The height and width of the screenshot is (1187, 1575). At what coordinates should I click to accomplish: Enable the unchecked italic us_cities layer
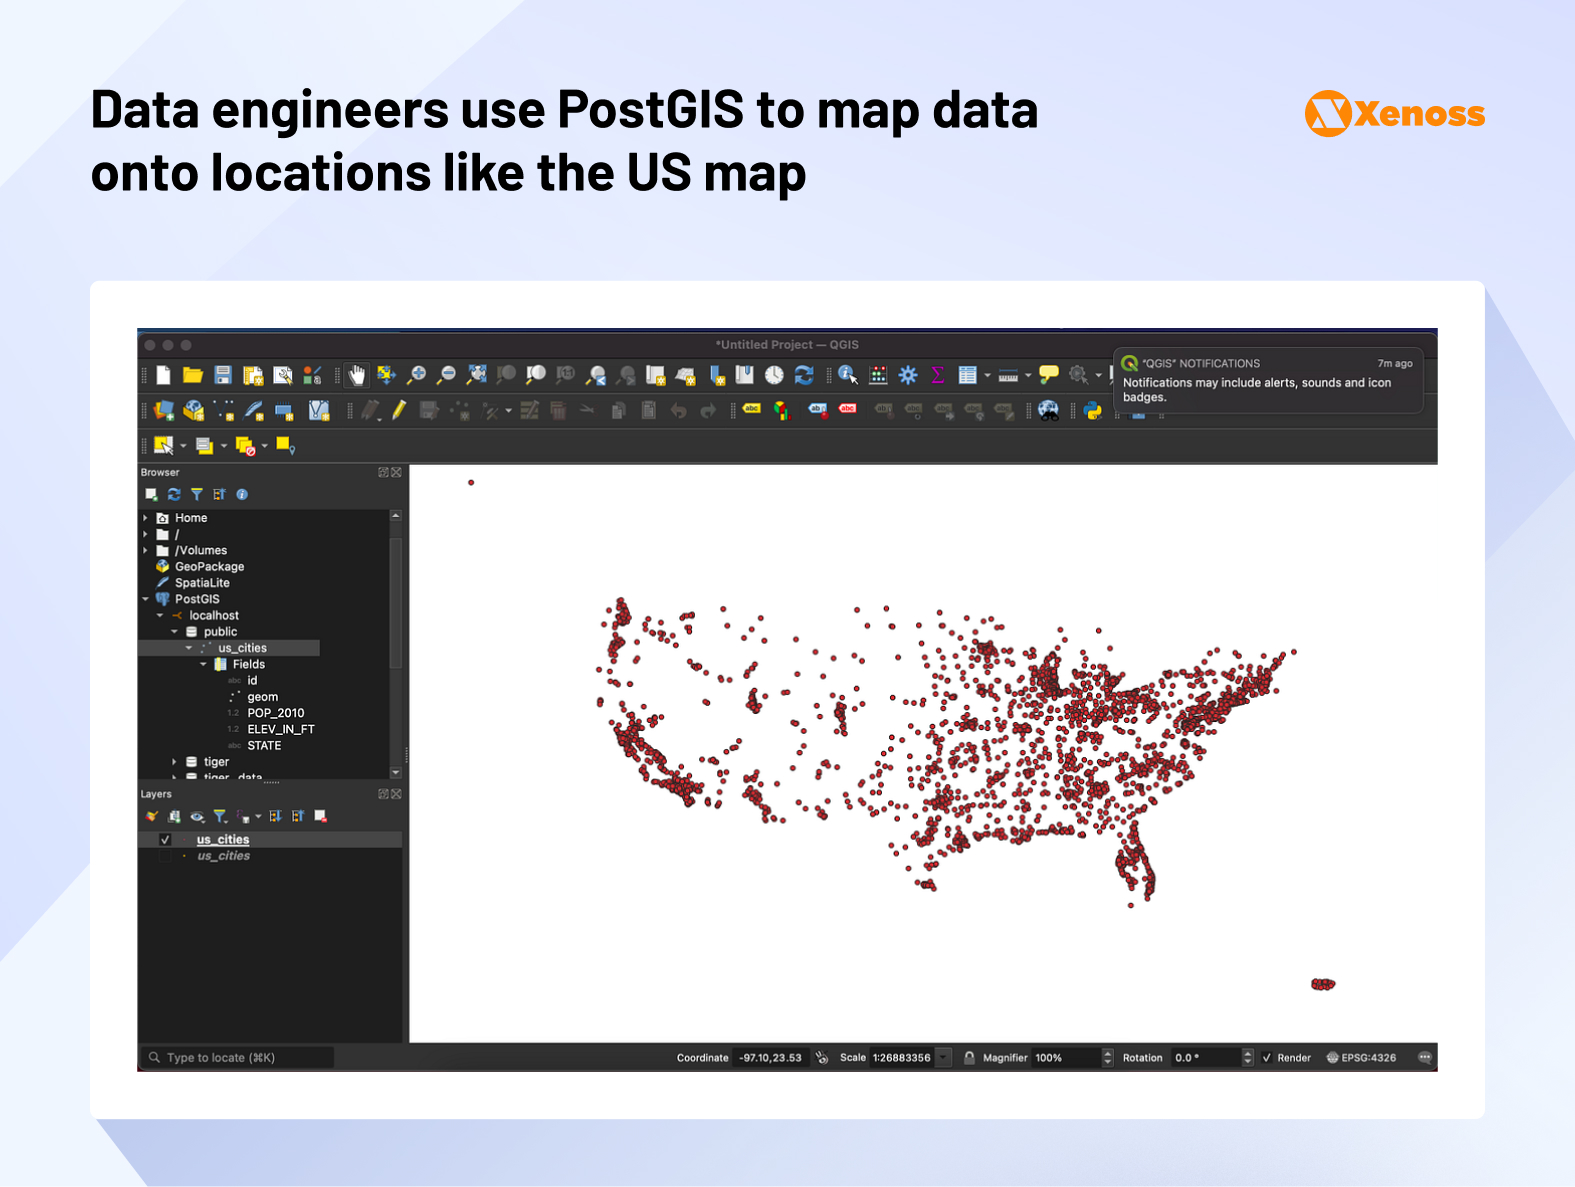tap(165, 856)
